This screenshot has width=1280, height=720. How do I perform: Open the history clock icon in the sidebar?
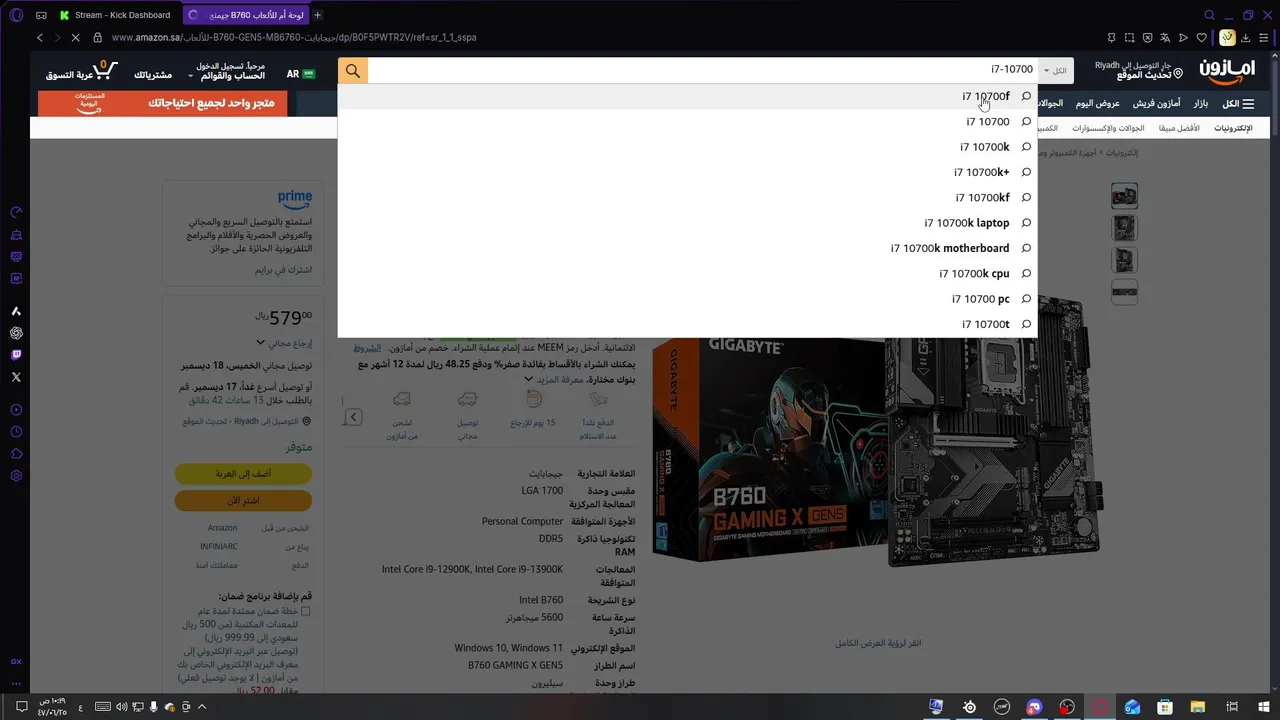16,432
